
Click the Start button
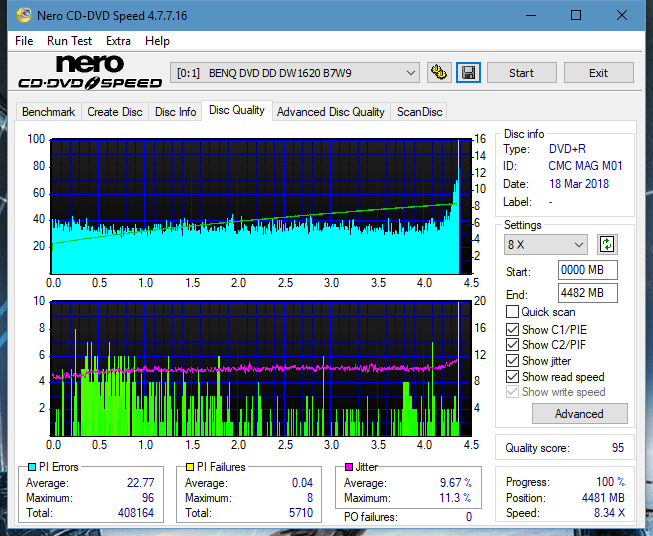pos(521,73)
